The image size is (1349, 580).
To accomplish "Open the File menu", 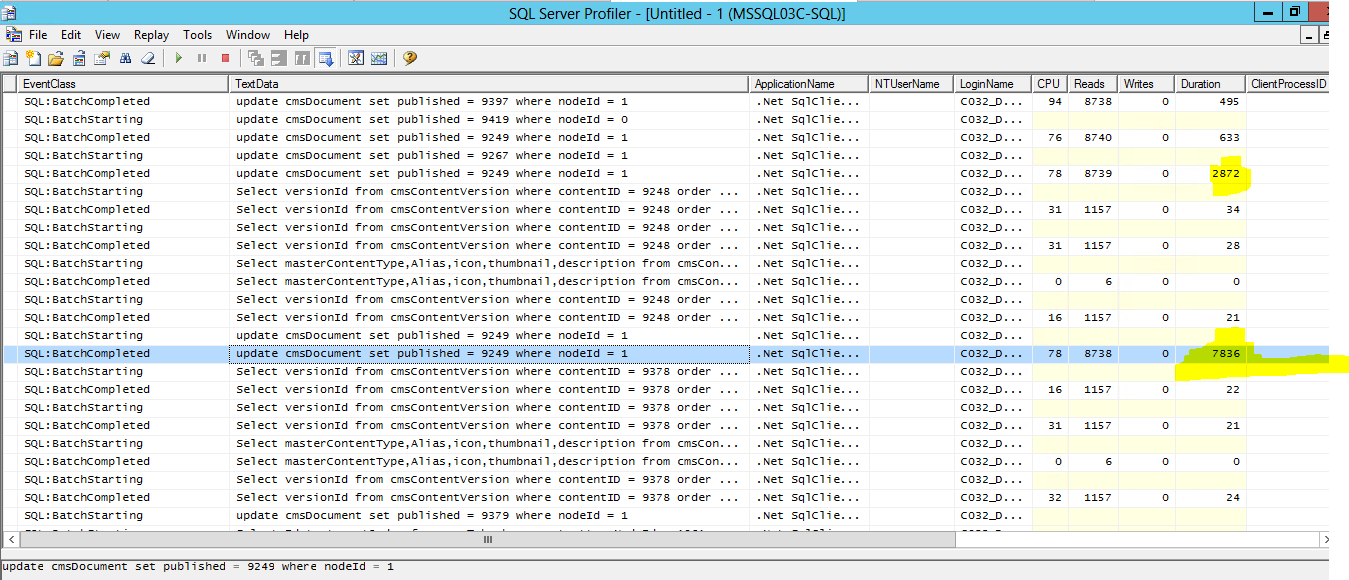I will [38, 35].
